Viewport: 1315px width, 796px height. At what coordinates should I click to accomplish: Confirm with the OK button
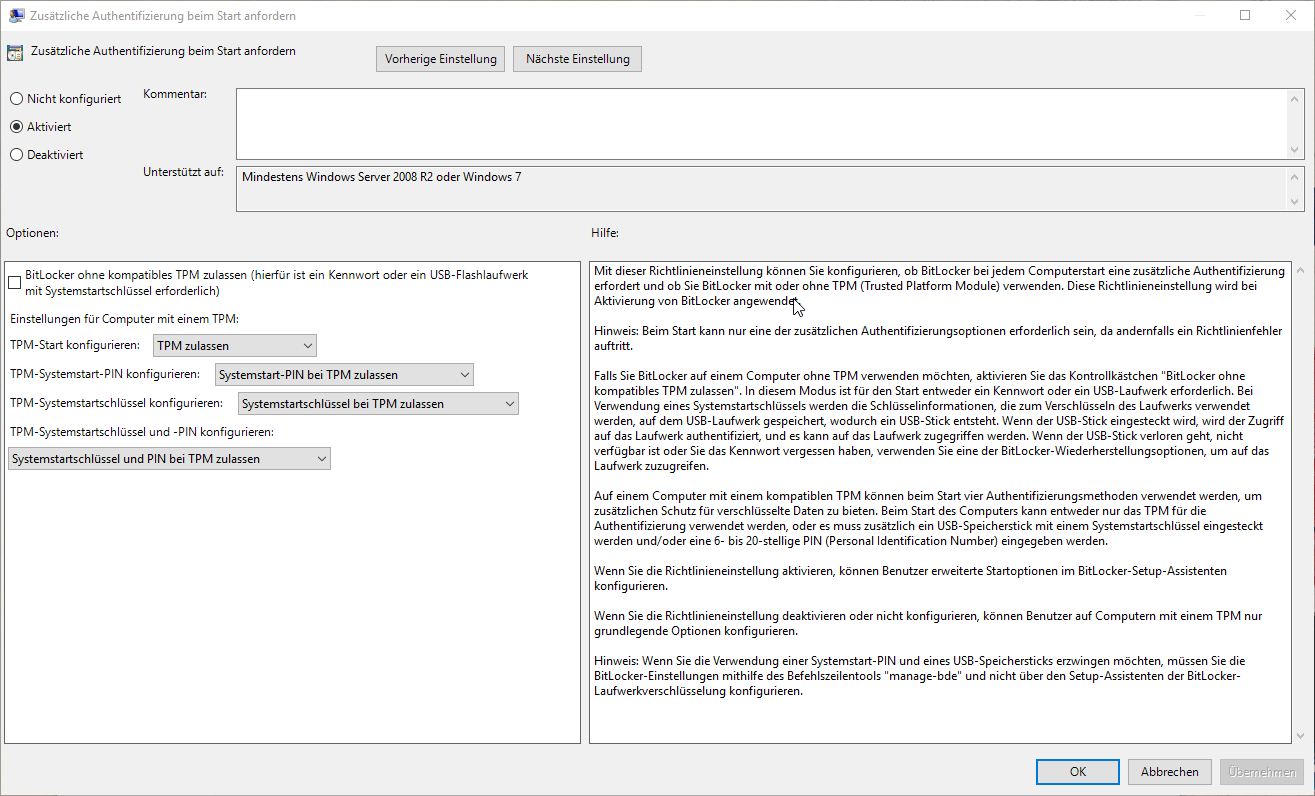pyautogui.click(x=1078, y=772)
